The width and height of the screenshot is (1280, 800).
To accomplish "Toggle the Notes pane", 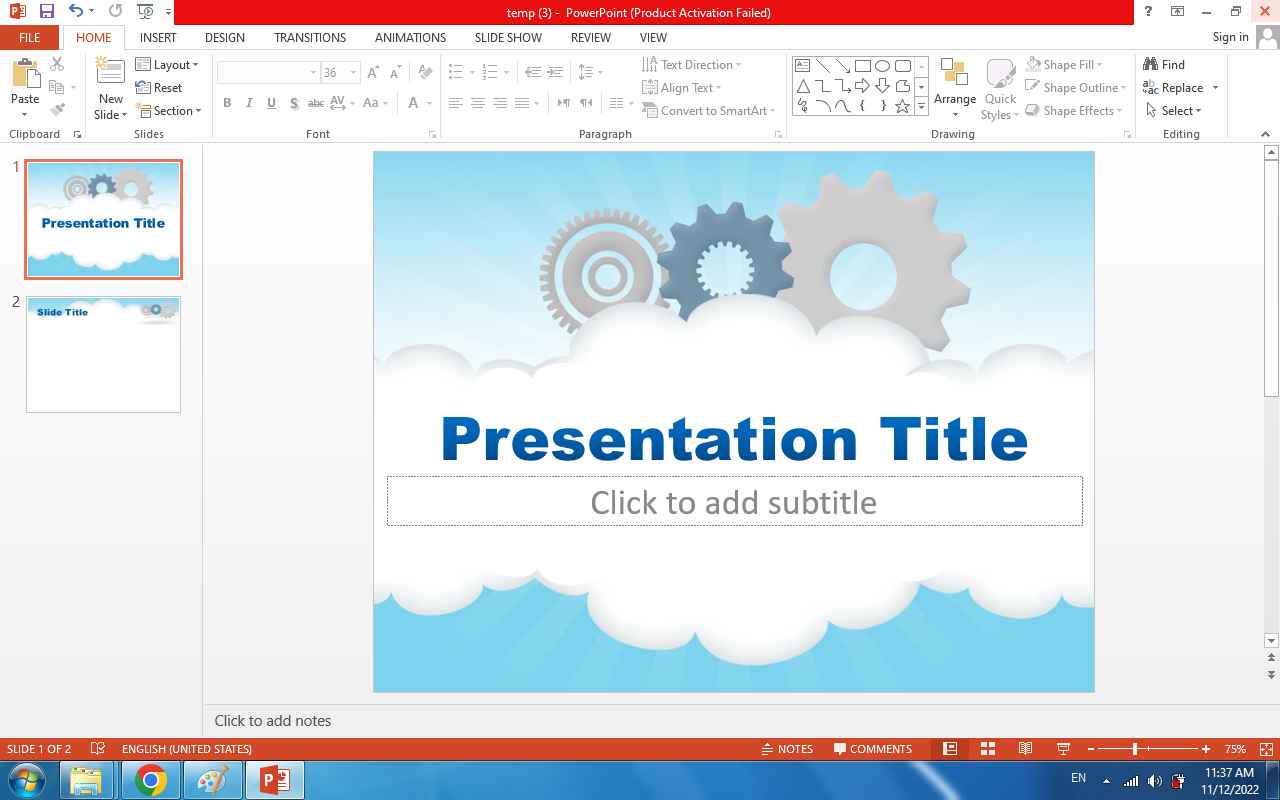I will click(x=786, y=749).
